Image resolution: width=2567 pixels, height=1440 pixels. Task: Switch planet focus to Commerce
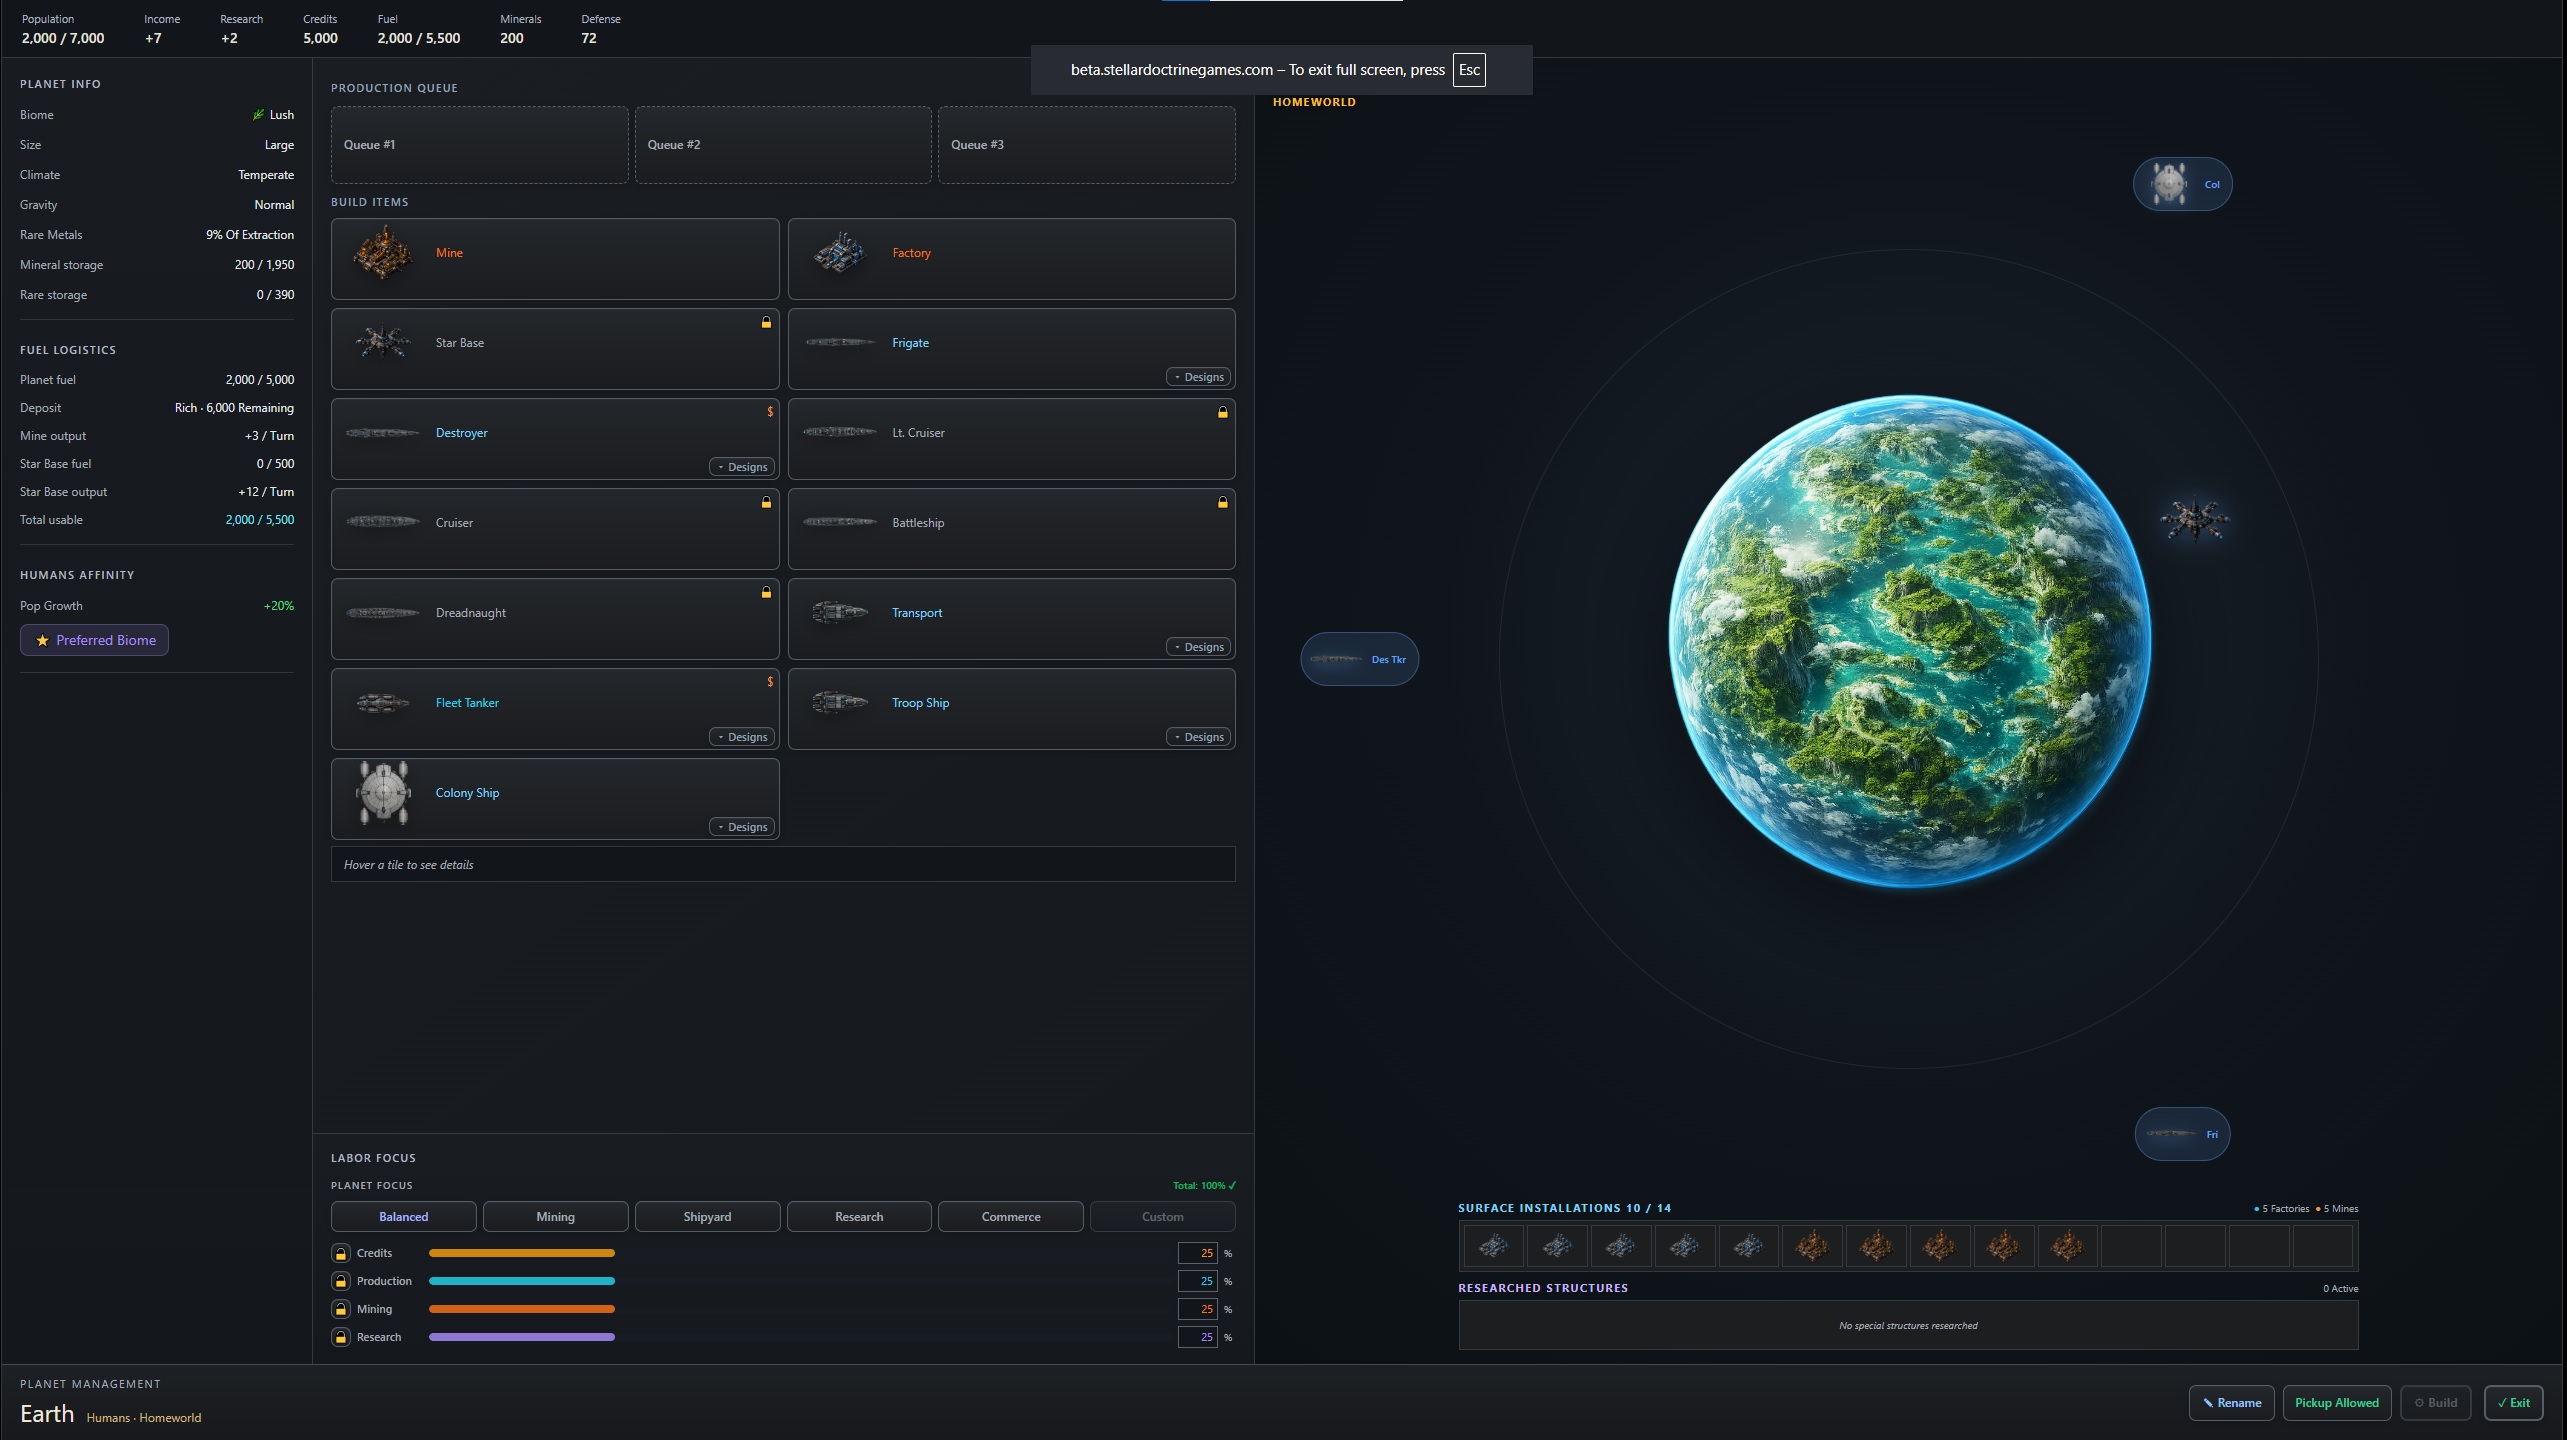point(1011,1217)
